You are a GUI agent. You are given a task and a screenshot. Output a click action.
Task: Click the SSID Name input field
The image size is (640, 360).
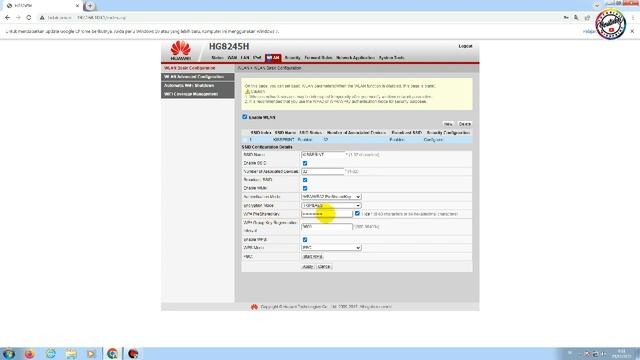coord(323,155)
